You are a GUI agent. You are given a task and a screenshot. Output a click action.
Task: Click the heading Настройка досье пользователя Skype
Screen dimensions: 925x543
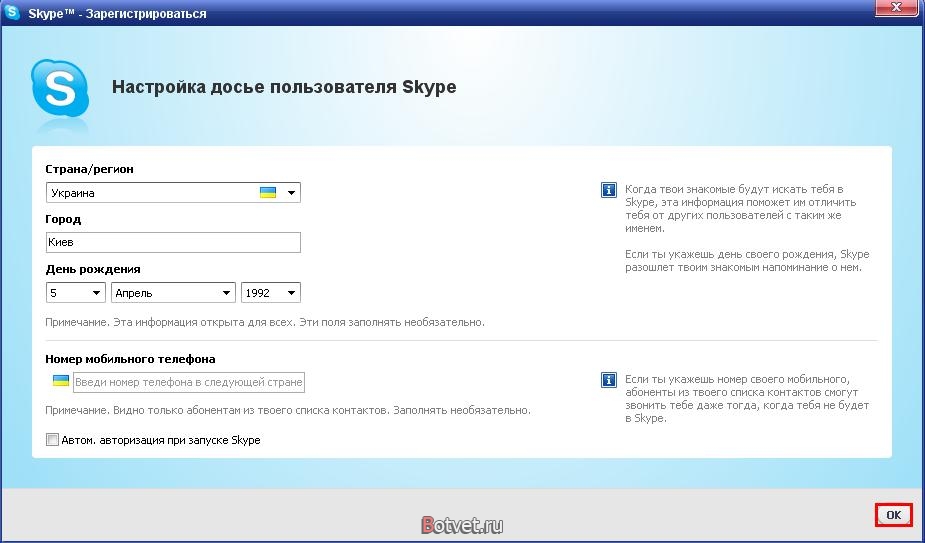[284, 87]
